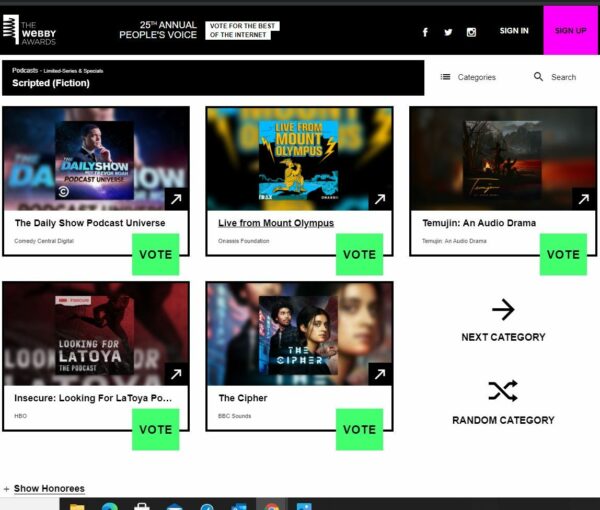Open Chrome from the Windows taskbar
The height and width of the screenshot is (510, 600).
271,505
